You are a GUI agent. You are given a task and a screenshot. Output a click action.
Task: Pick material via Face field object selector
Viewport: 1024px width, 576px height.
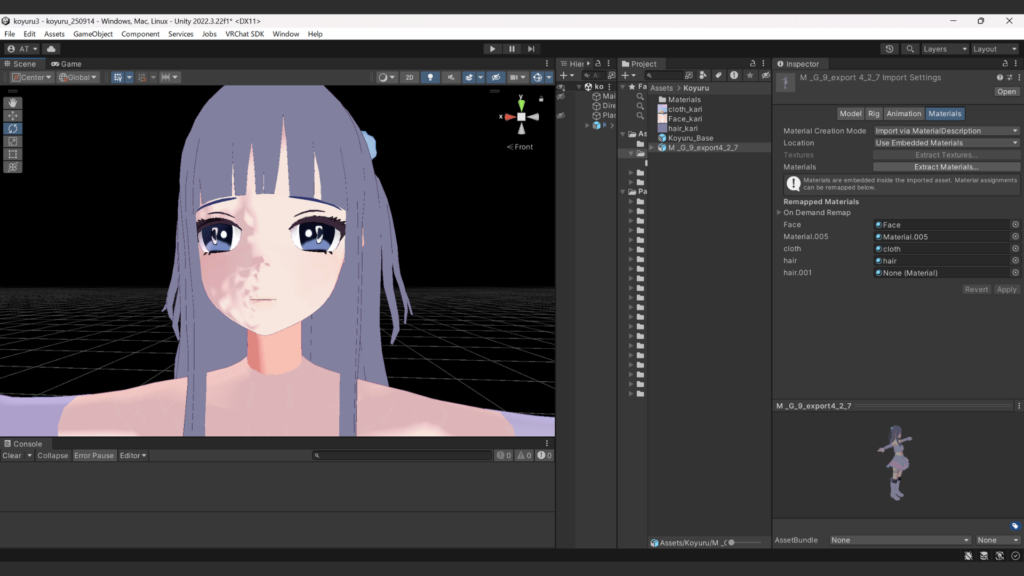(1015, 225)
